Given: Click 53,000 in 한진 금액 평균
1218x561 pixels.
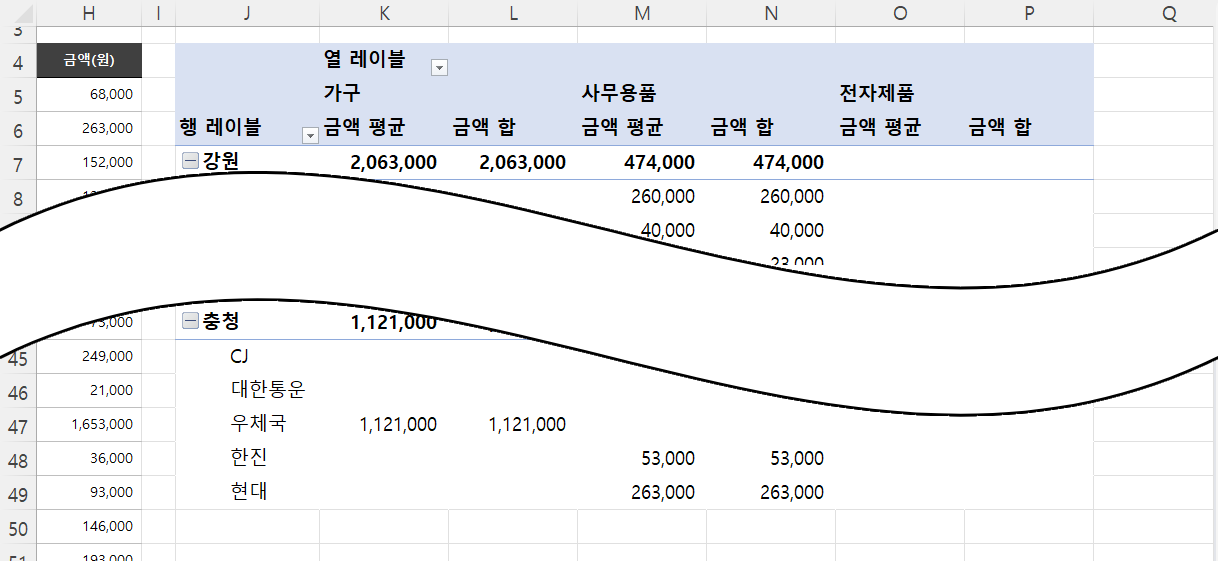Looking at the screenshot, I should click(668, 458).
